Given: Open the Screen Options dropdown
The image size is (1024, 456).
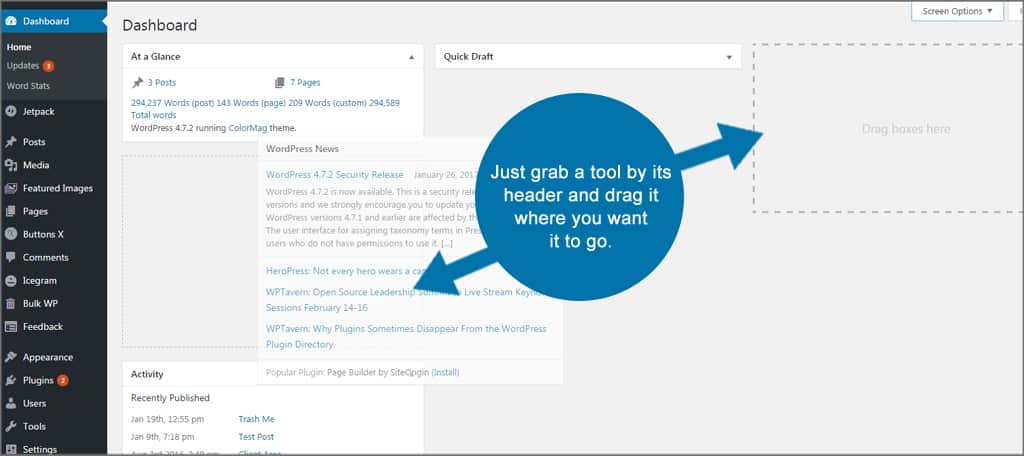Looking at the screenshot, I should (x=957, y=11).
